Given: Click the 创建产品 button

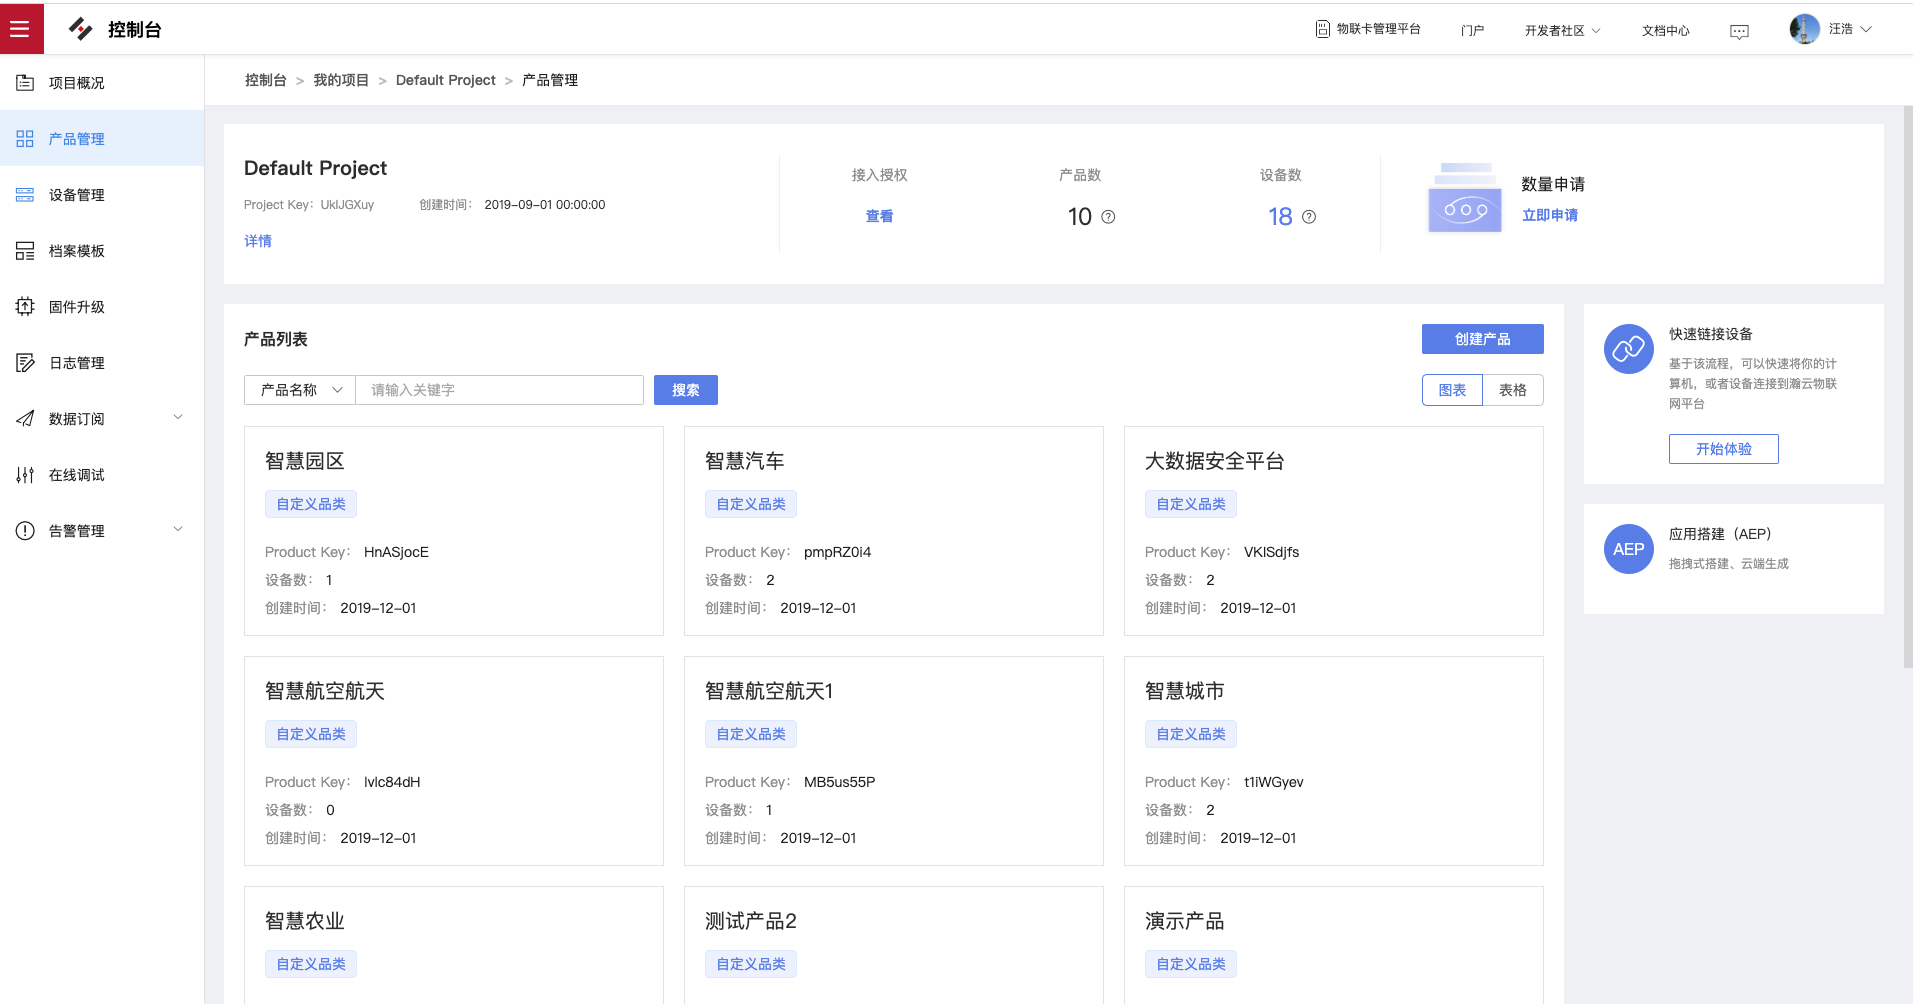Looking at the screenshot, I should 1483,339.
